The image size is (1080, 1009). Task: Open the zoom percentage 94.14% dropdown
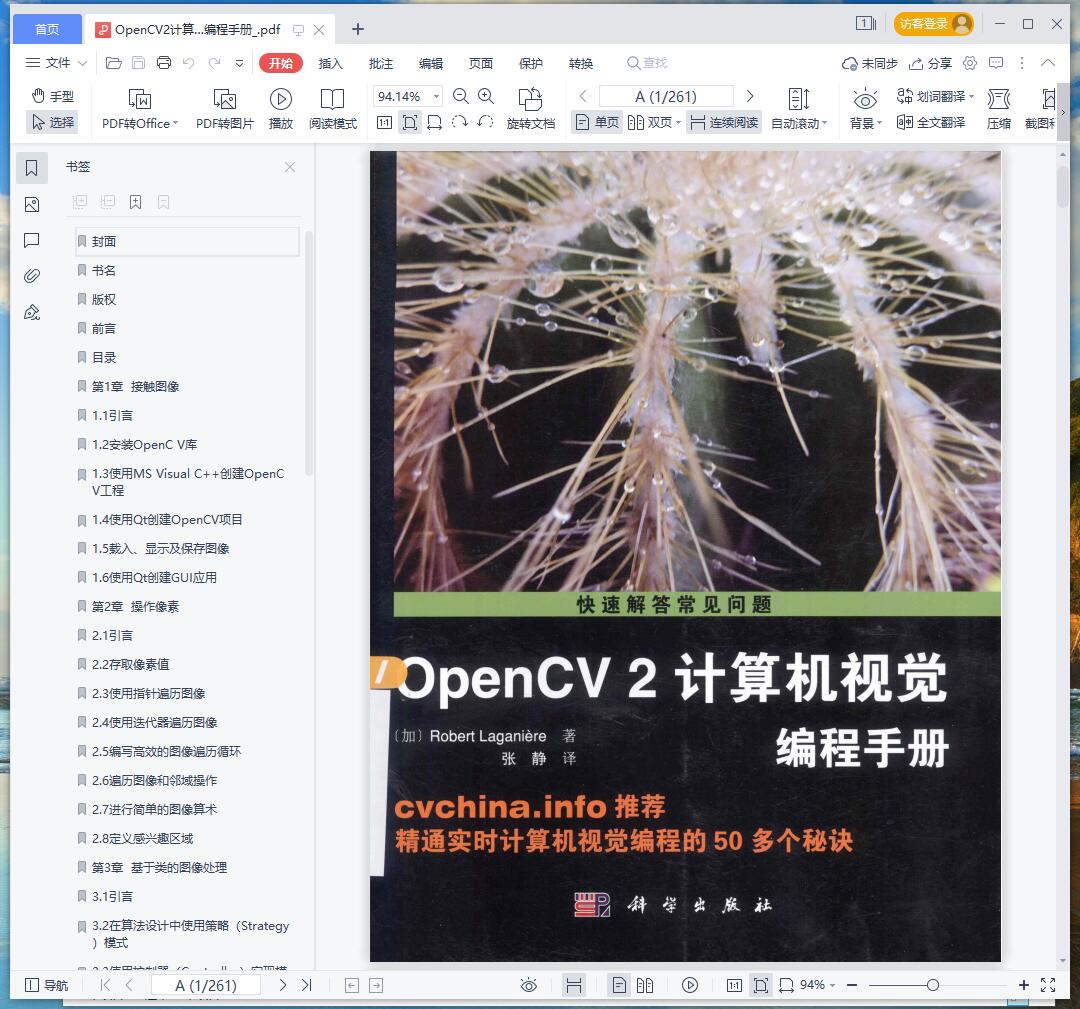(x=437, y=96)
